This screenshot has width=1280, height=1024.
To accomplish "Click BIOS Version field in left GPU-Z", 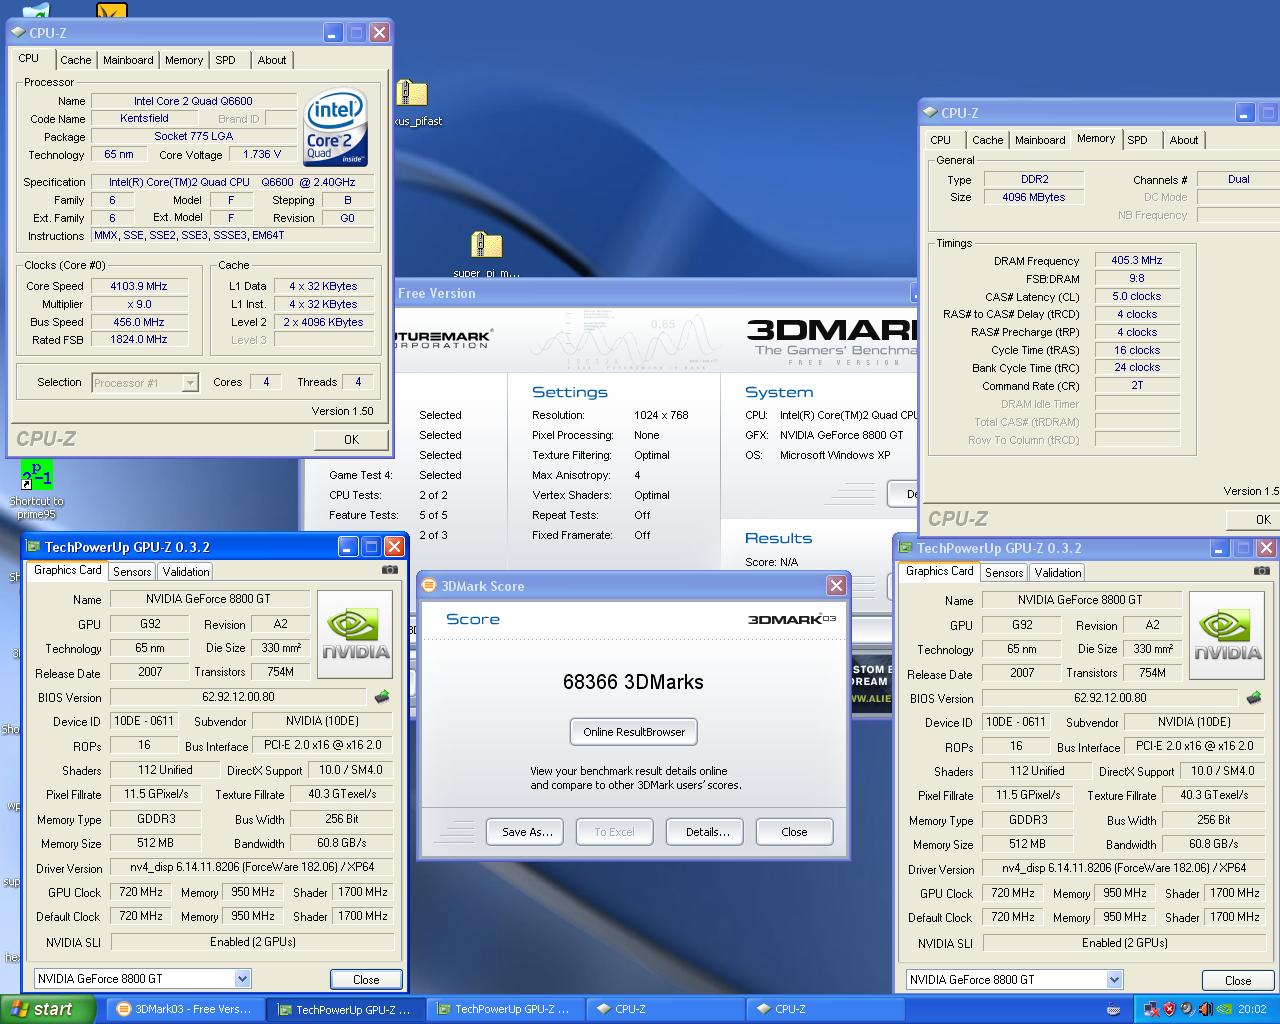I will (239, 697).
